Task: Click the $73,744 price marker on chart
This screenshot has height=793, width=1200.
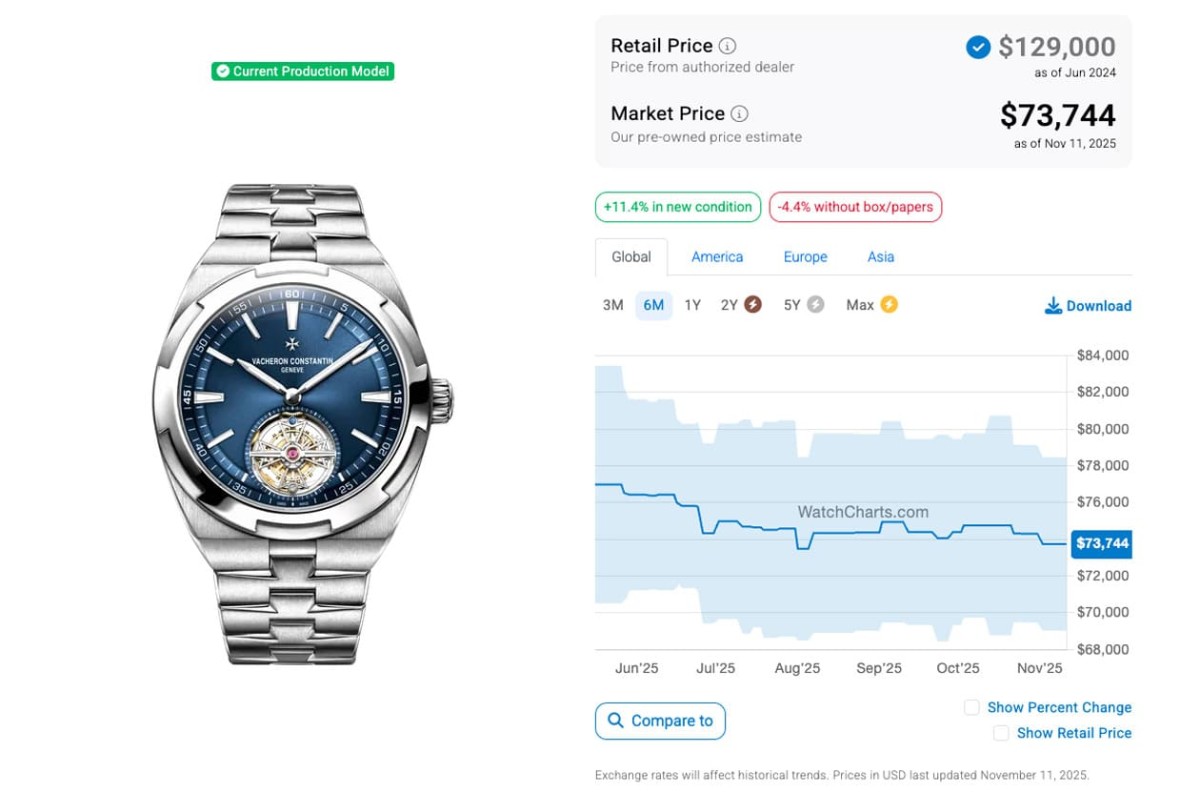Action: tap(1101, 544)
